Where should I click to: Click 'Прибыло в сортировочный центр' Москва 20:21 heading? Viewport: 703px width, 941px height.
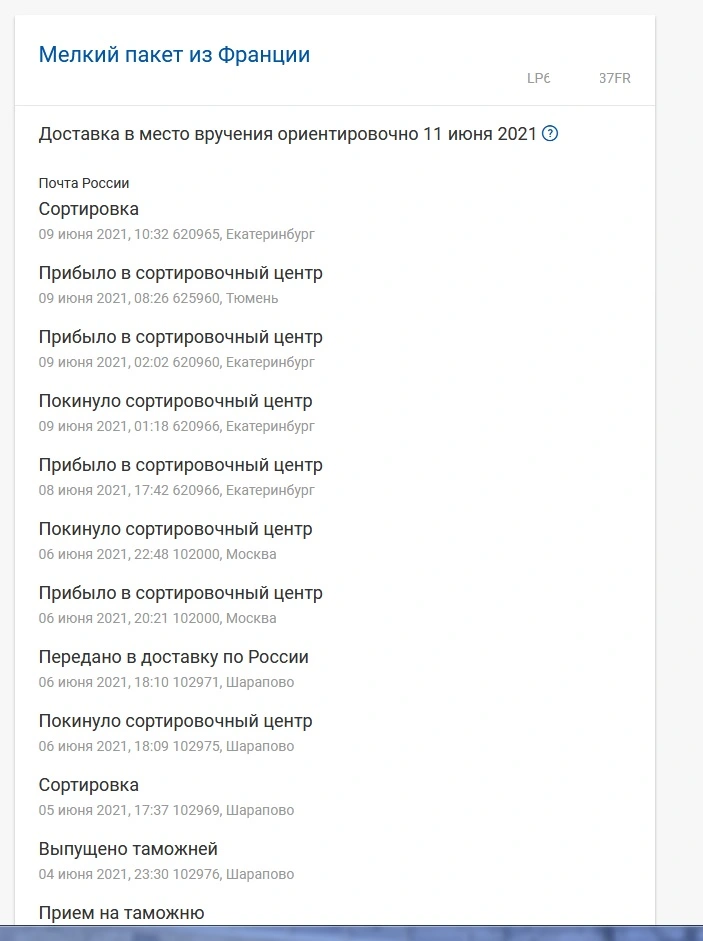pos(181,593)
